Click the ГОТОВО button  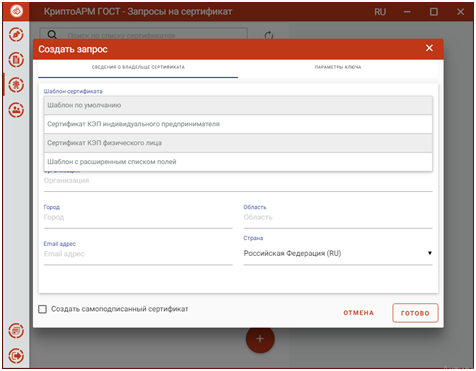(415, 313)
